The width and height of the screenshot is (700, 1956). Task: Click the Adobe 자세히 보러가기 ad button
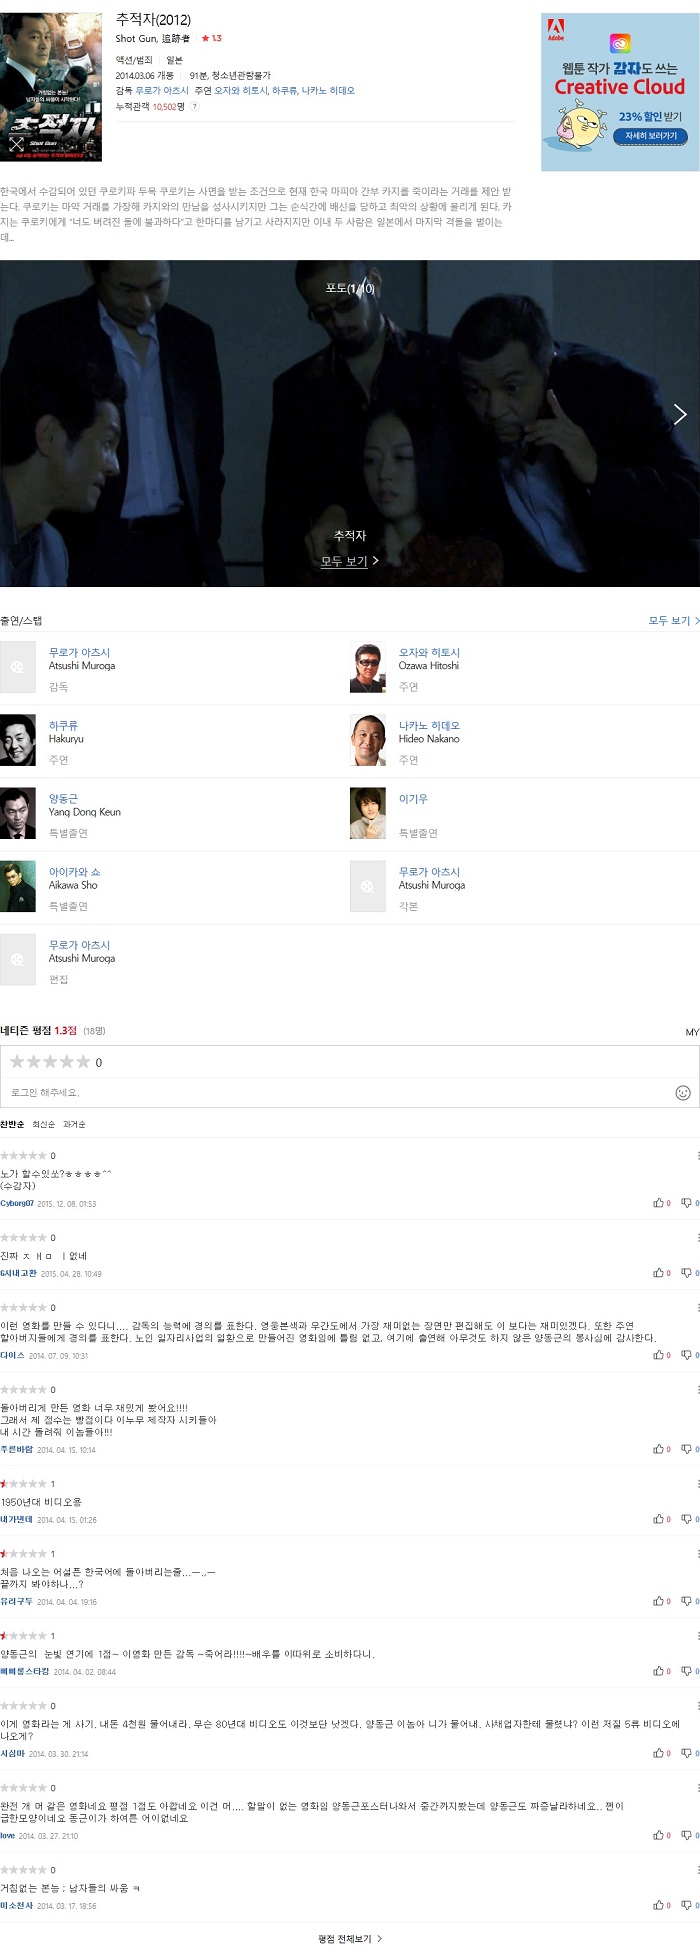tap(650, 135)
